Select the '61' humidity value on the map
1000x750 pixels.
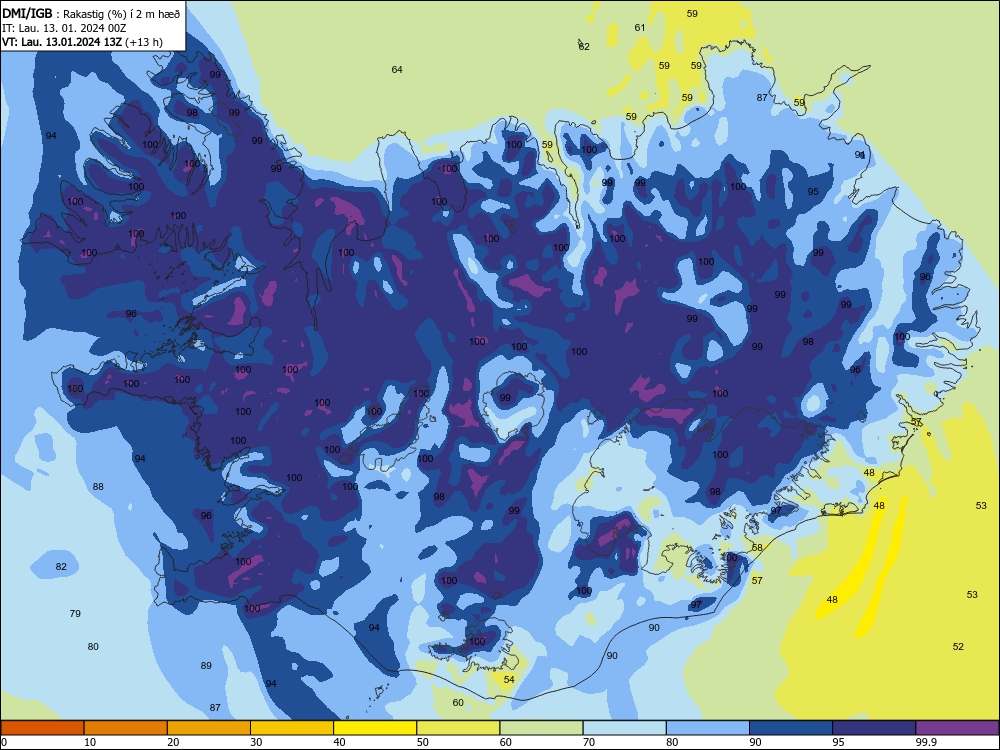[640, 27]
